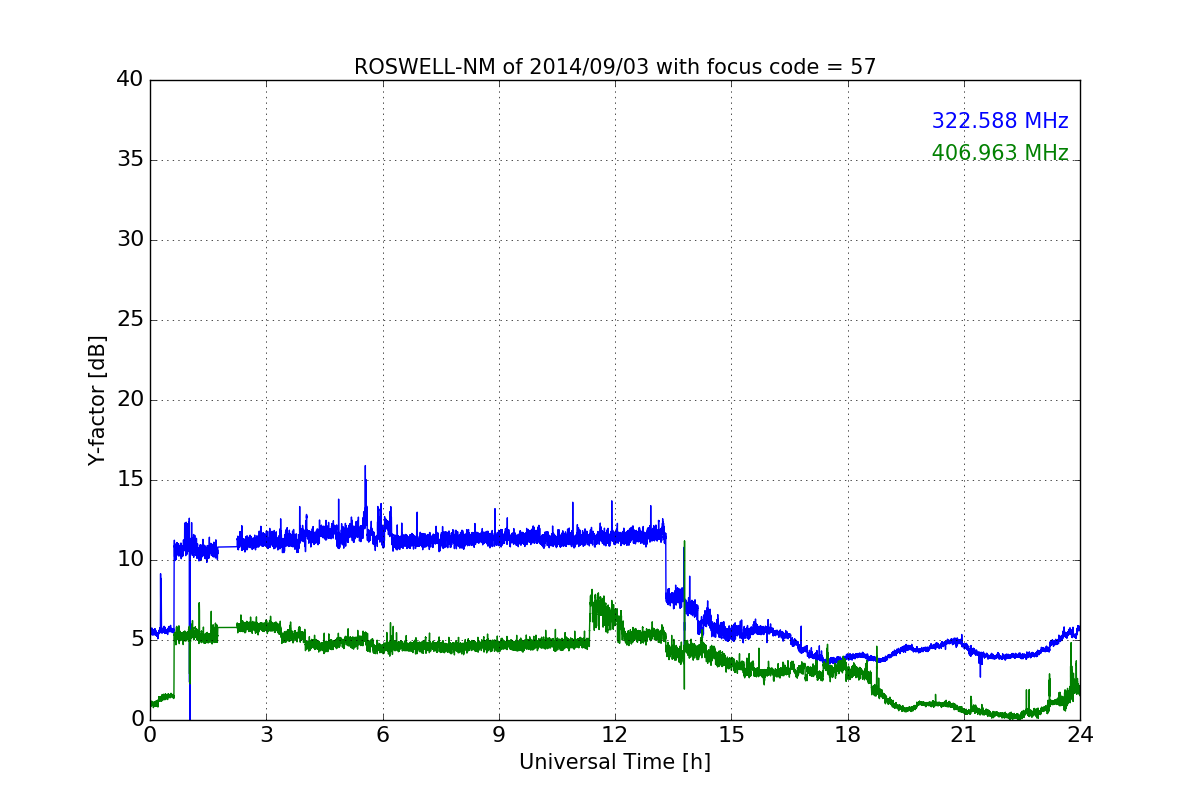
Task: Click the x-axis tick label '9'
Action: coord(499,735)
